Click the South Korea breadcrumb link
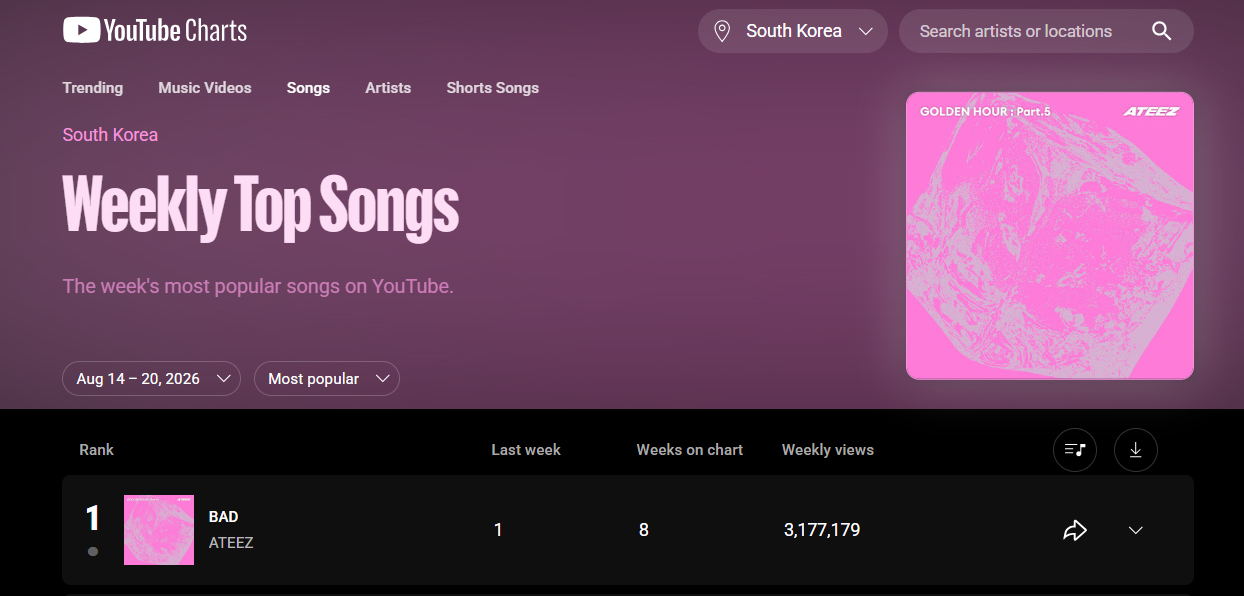Viewport: 1244px width, 596px height. point(110,135)
